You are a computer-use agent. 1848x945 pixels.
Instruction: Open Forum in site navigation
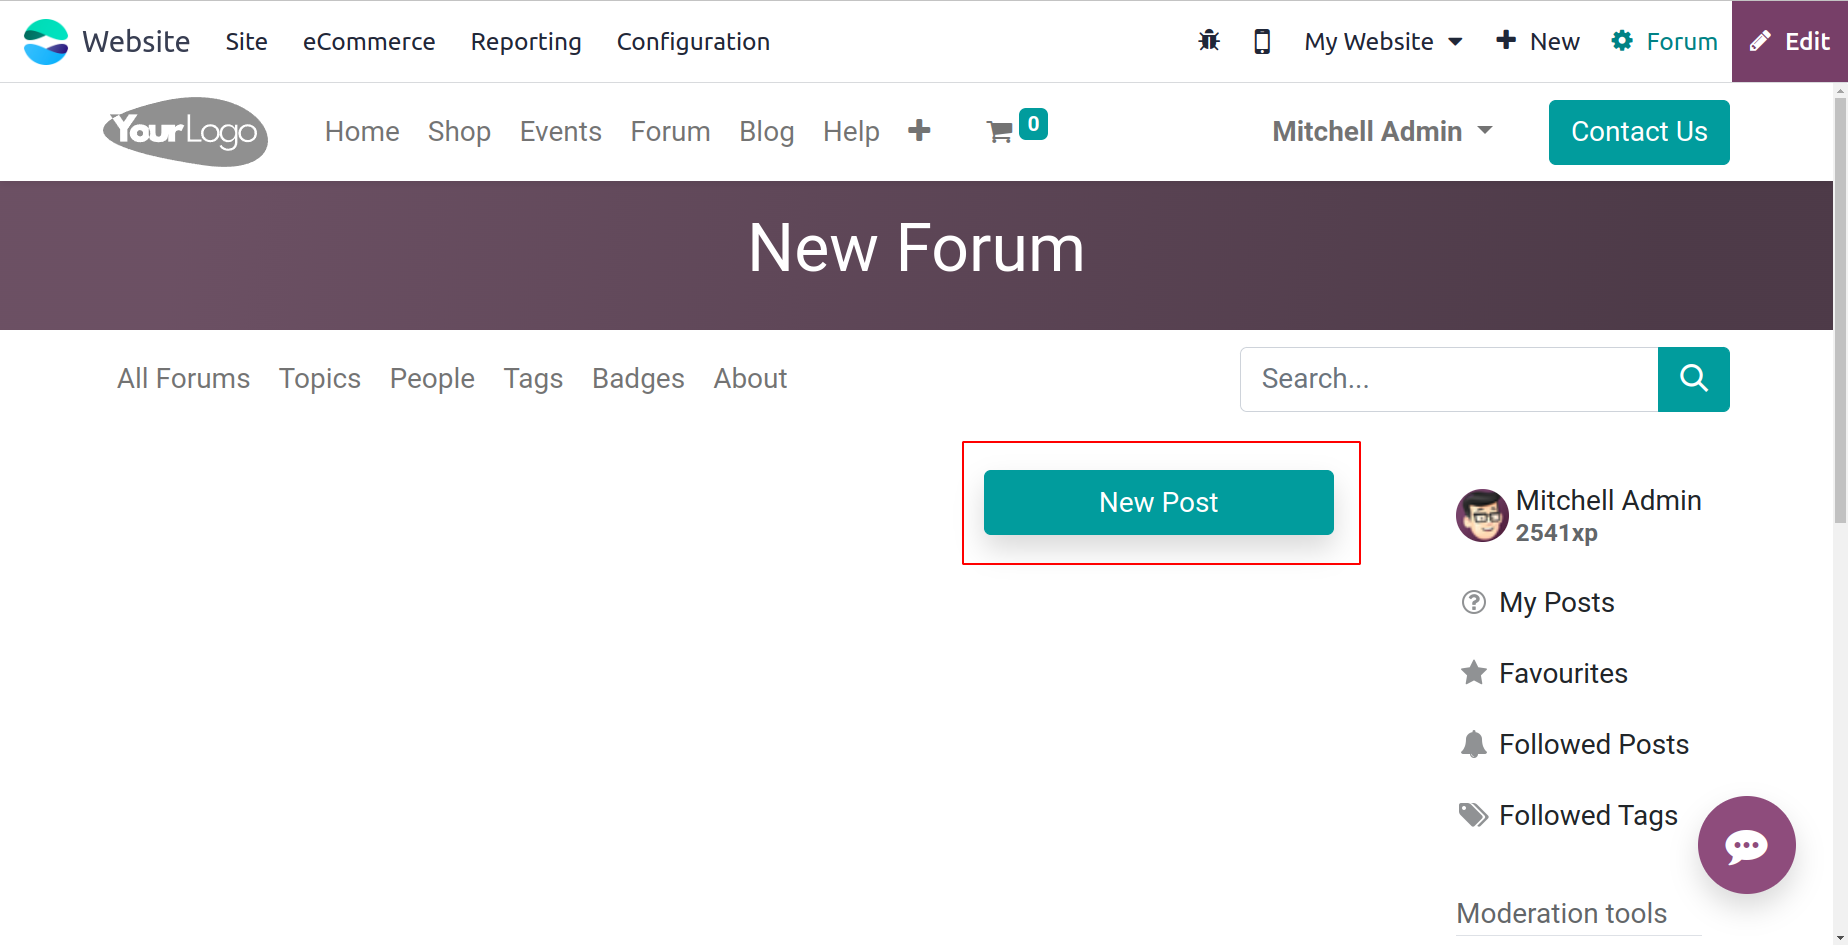(670, 131)
